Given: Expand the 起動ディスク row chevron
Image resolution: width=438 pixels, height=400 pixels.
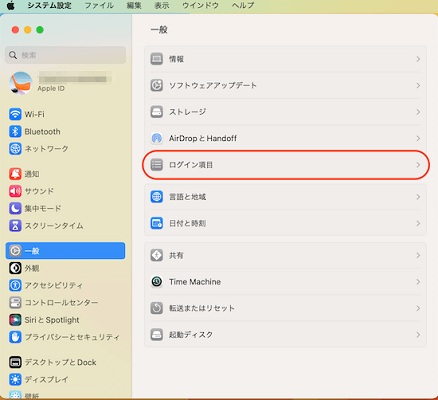Looking at the screenshot, I should [x=418, y=334].
